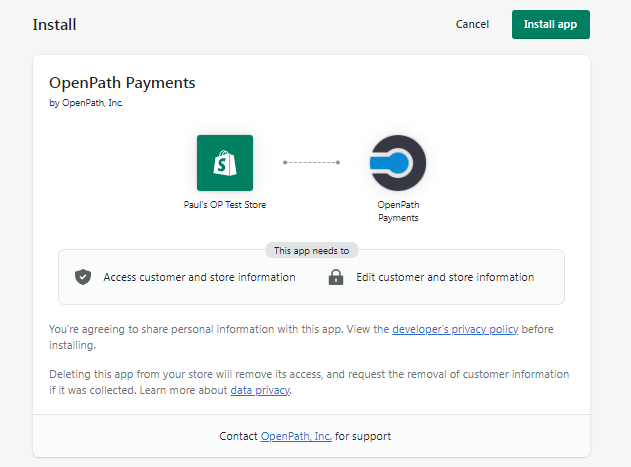The image size is (631, 467).
Task: Open the developer's privacy policy link
Action: tap(455, 329)
